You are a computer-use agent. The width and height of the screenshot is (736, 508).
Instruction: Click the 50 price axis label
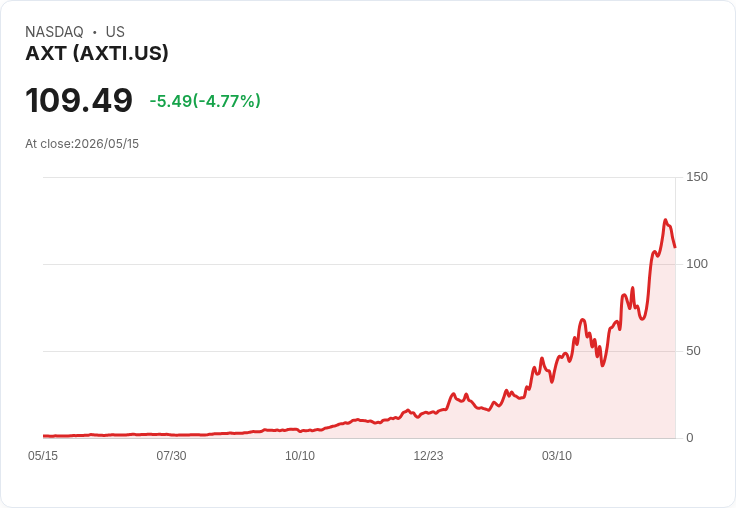[693, 351]
